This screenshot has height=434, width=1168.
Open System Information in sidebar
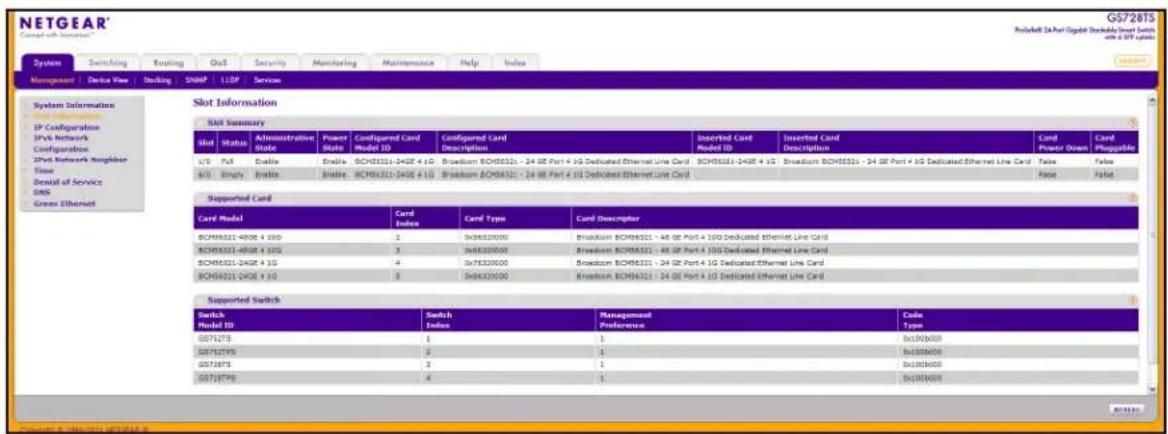point(73,106)
